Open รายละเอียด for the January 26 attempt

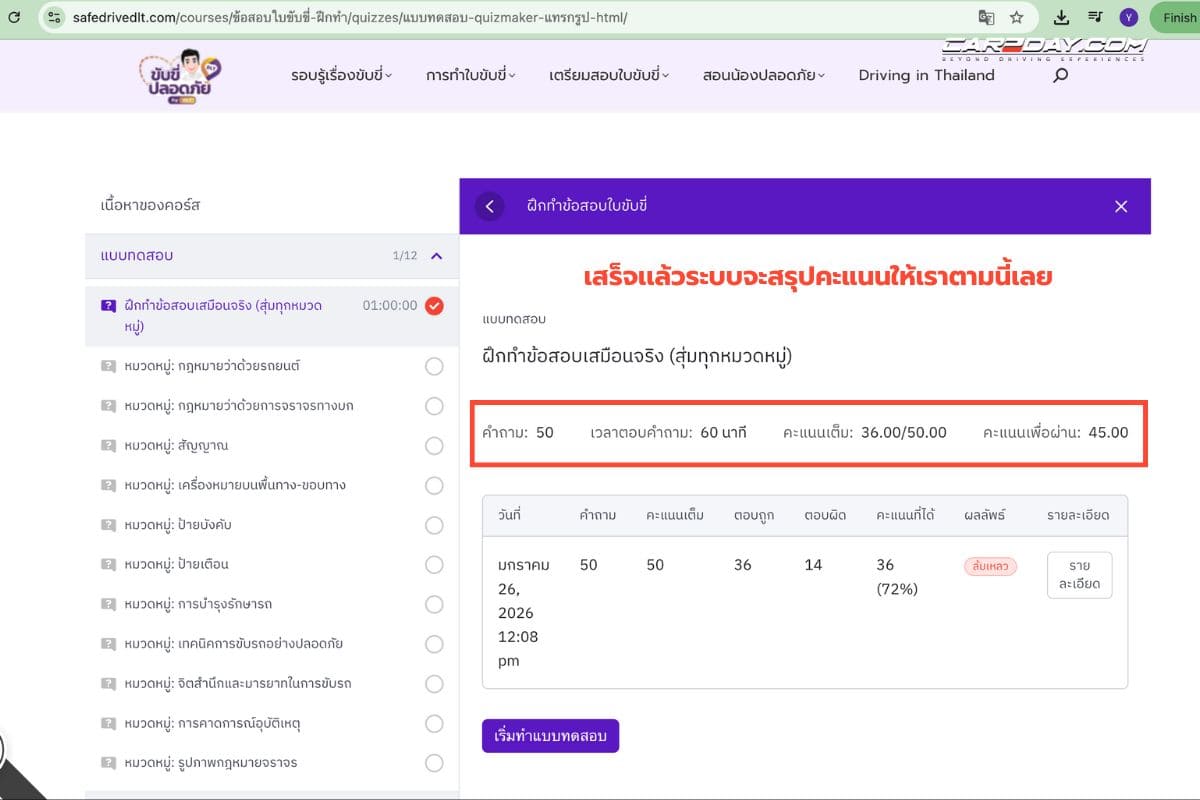tap(1079, 574)
